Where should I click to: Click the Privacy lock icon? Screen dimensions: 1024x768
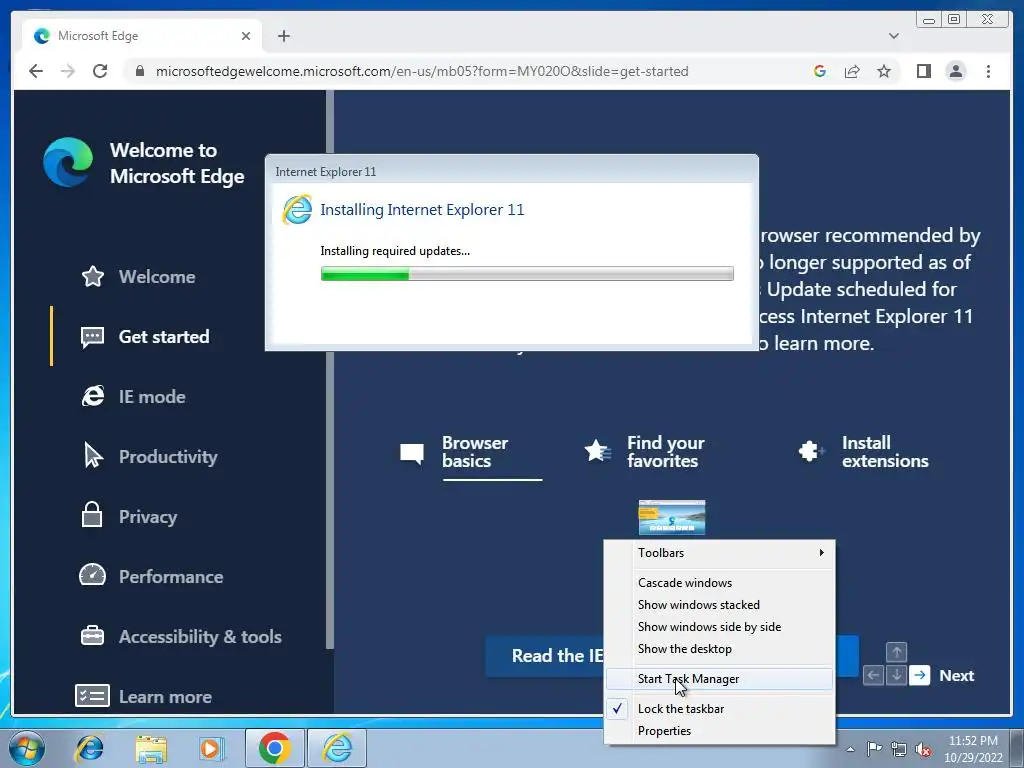92,515
